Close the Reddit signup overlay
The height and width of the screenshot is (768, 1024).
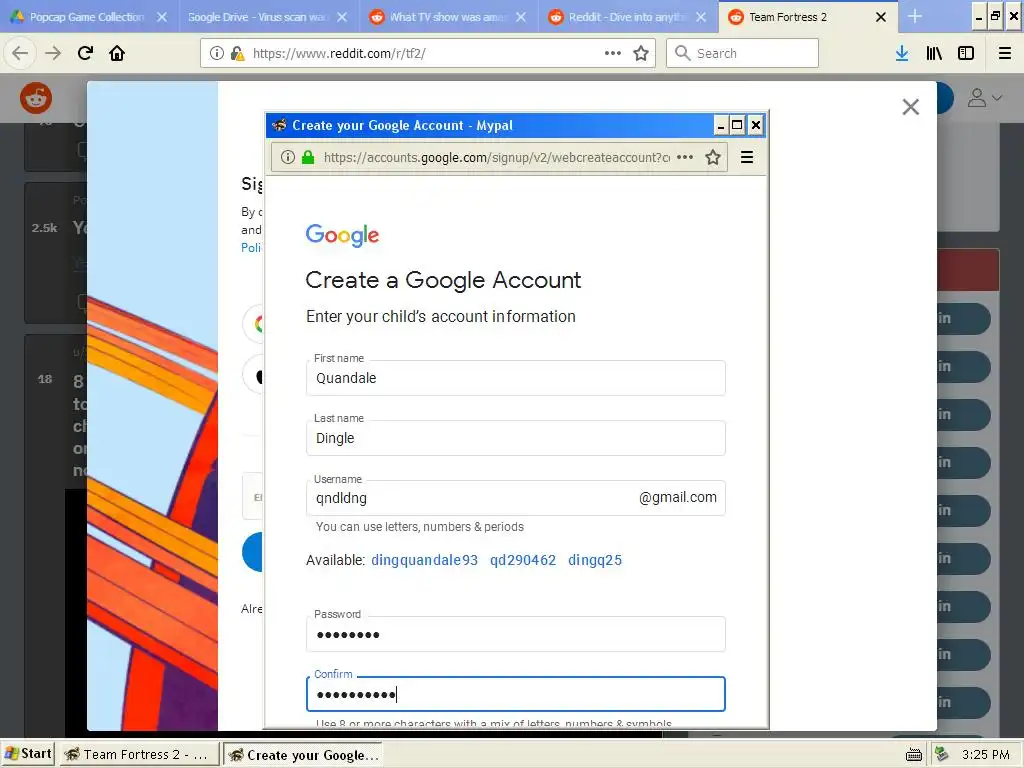pos(910,106)
